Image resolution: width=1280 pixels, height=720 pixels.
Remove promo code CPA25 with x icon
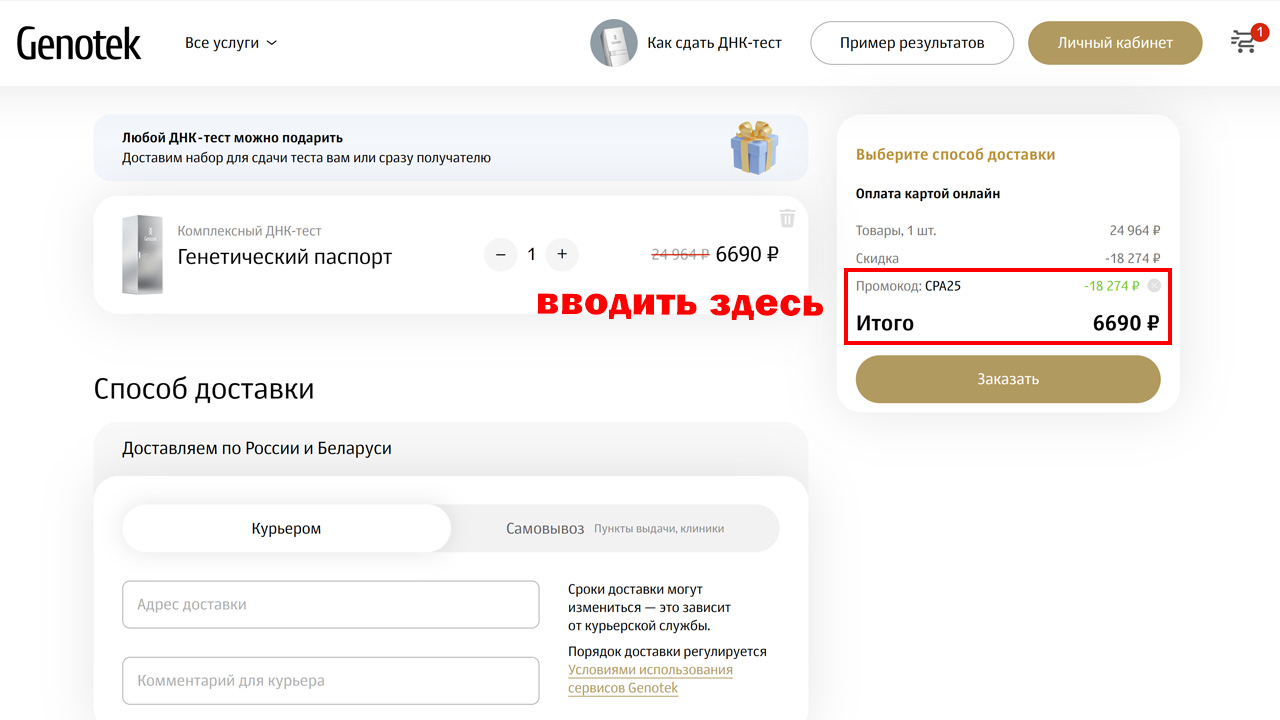coord(1154,286)
